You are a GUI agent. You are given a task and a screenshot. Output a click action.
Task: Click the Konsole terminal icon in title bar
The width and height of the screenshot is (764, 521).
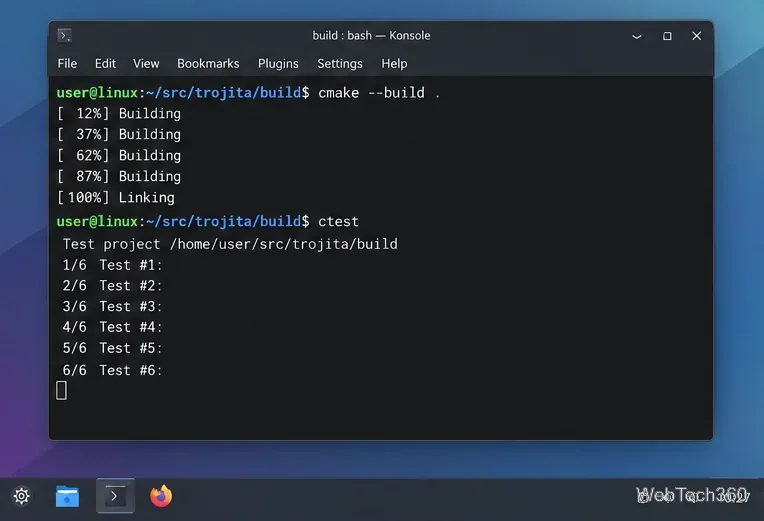click(64, 36)
